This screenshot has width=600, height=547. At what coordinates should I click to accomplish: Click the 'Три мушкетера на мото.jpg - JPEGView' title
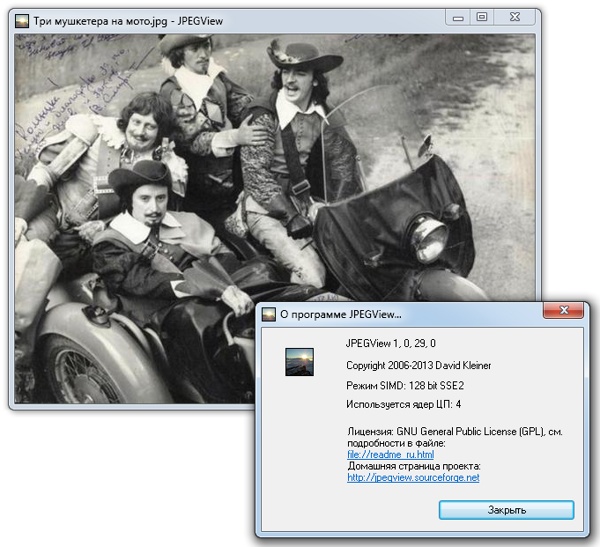point(128,21)
